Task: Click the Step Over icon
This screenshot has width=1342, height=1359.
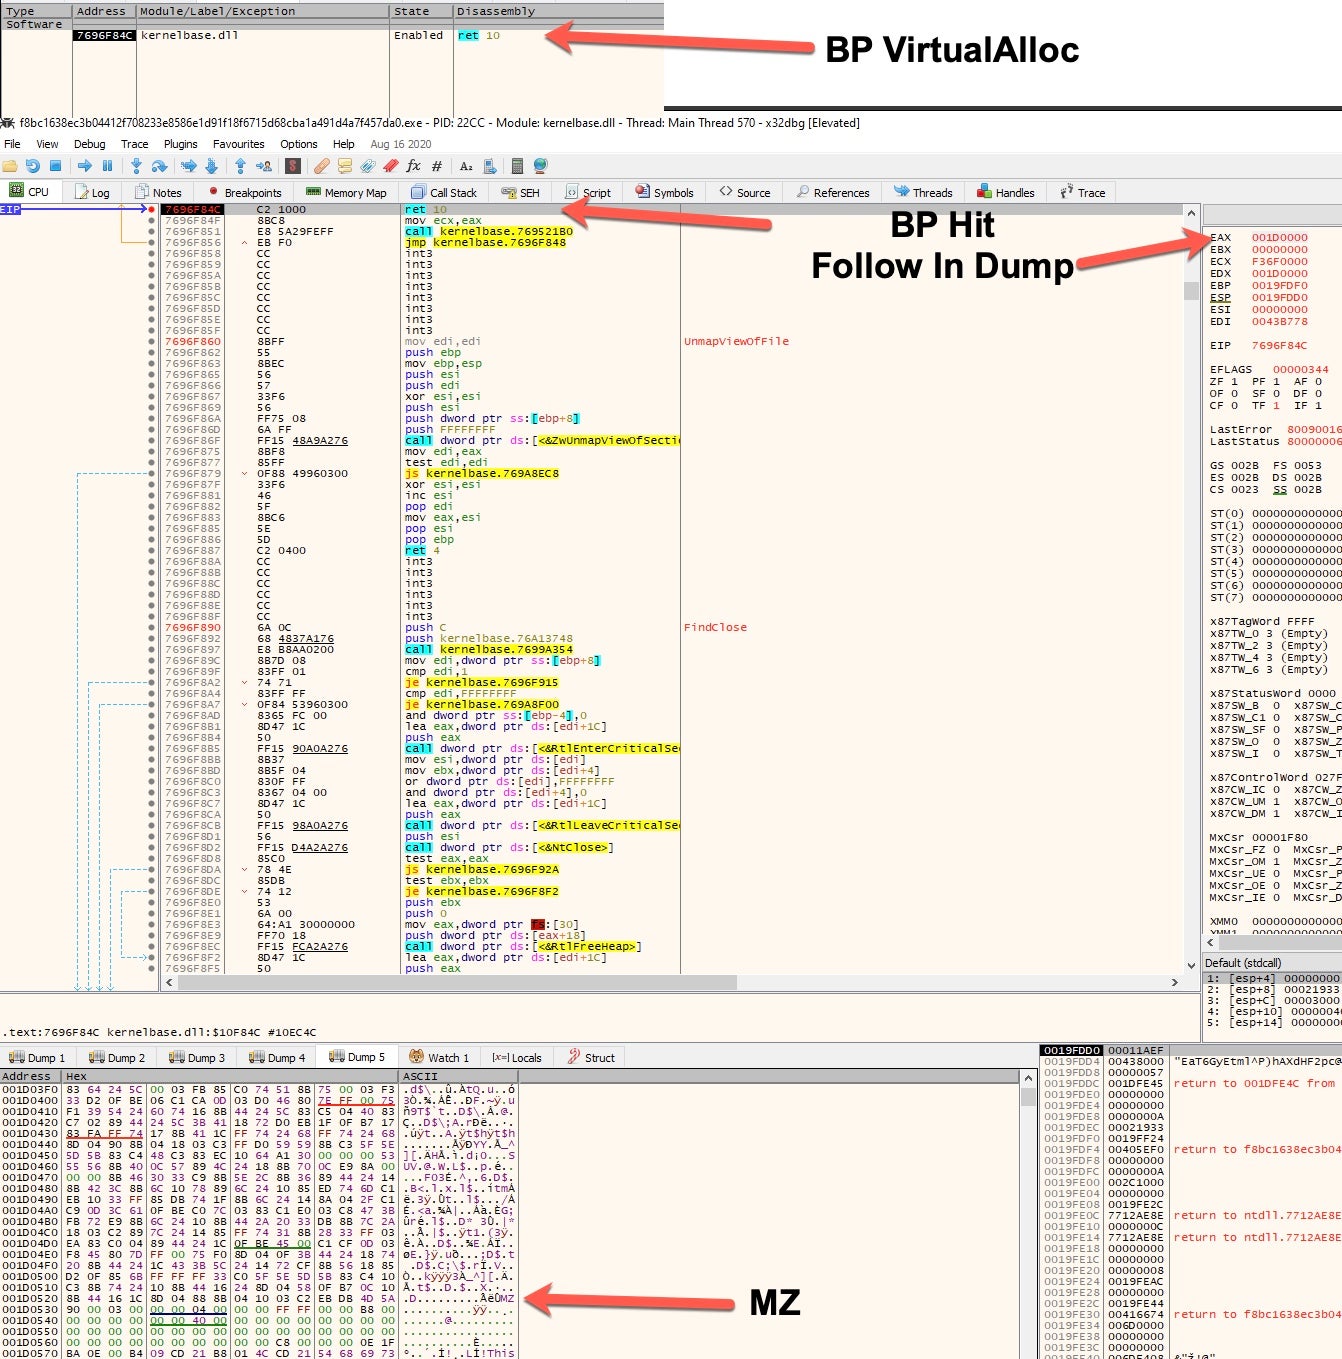Action: 159,166
